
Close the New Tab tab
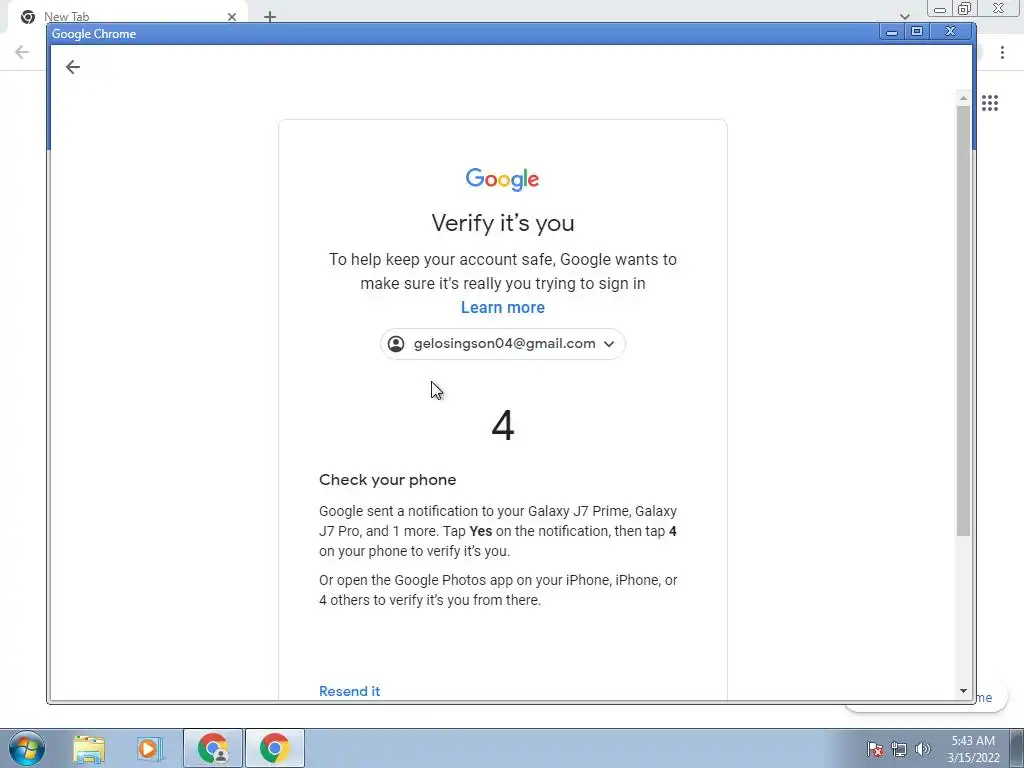(x=232, y=17)
